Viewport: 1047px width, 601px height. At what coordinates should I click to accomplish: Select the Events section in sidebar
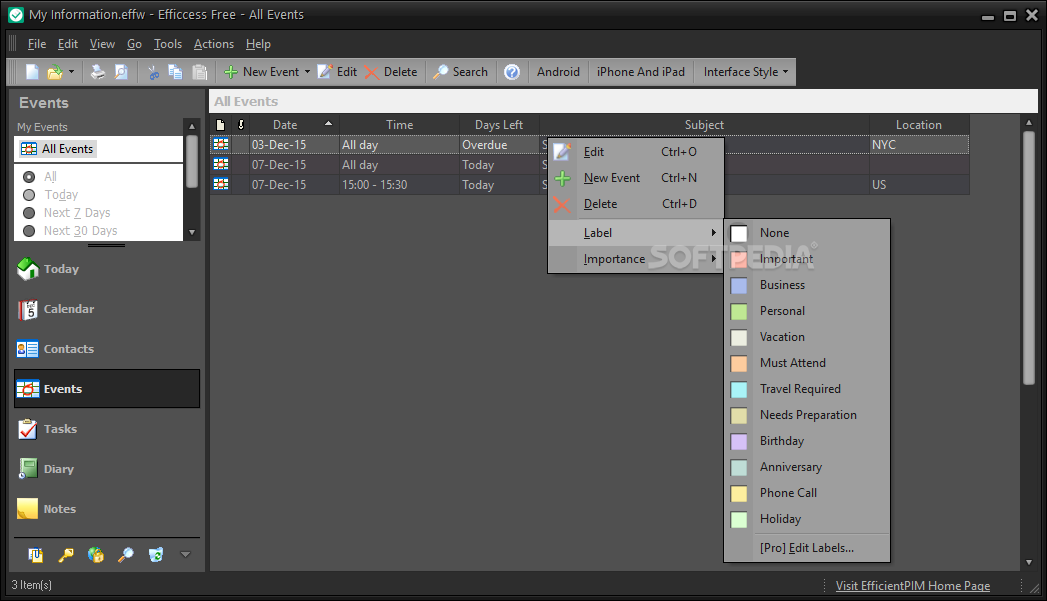[x=107, y=389]
